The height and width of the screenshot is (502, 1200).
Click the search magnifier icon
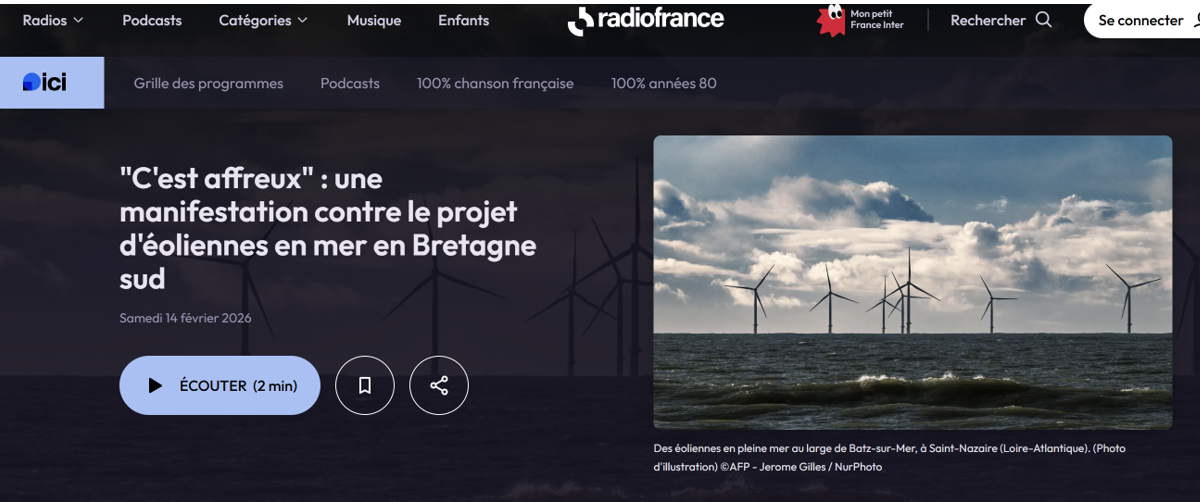coord(1044,20)
